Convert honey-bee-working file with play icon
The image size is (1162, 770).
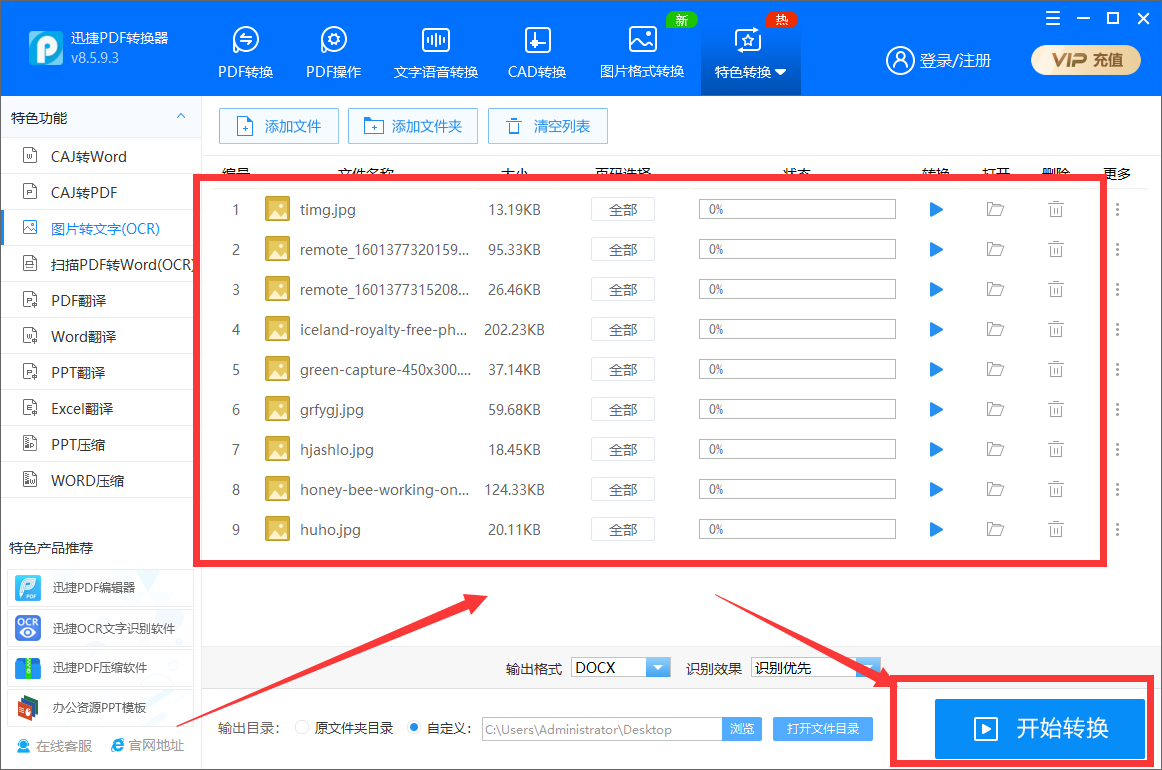936,490
